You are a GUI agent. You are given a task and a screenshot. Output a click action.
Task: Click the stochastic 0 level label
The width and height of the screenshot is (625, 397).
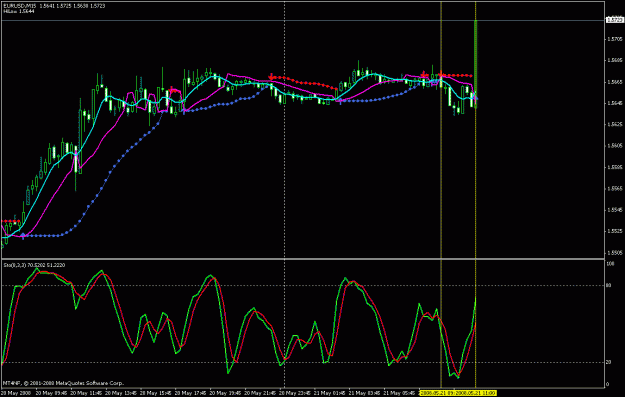608,384
